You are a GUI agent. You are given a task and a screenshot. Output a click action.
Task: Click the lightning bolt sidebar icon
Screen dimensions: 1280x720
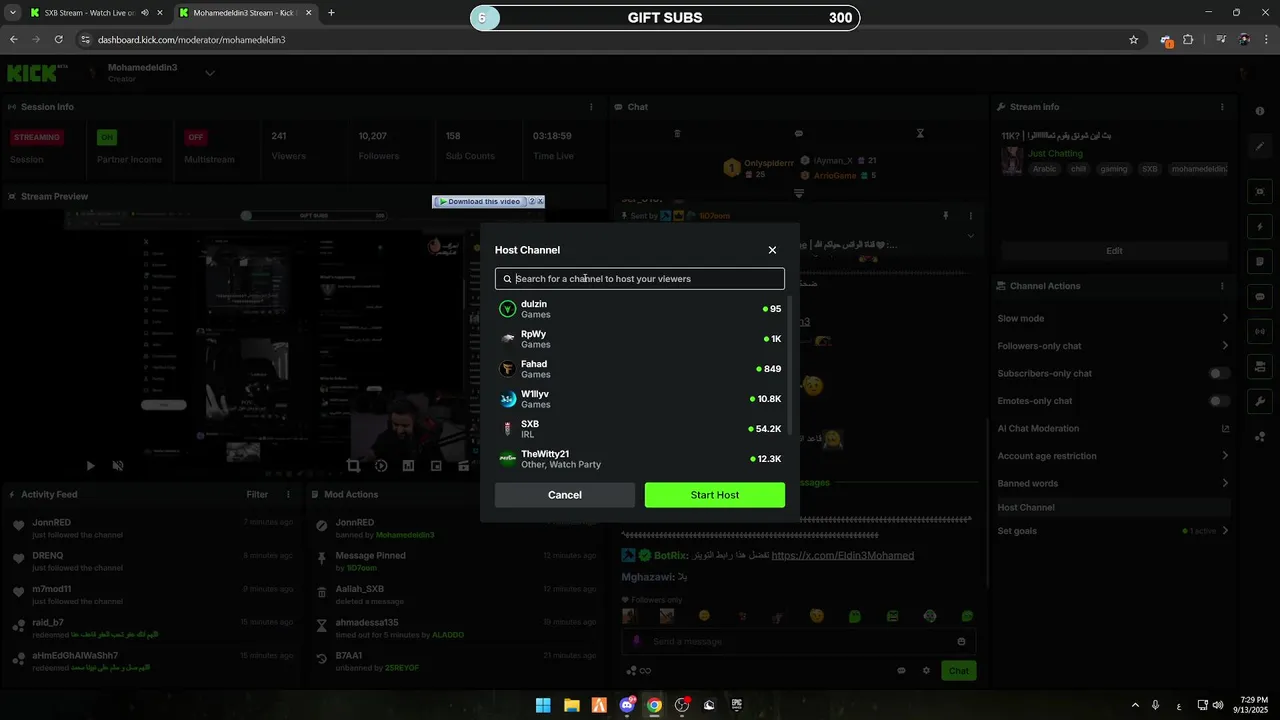coord(1260,227)
